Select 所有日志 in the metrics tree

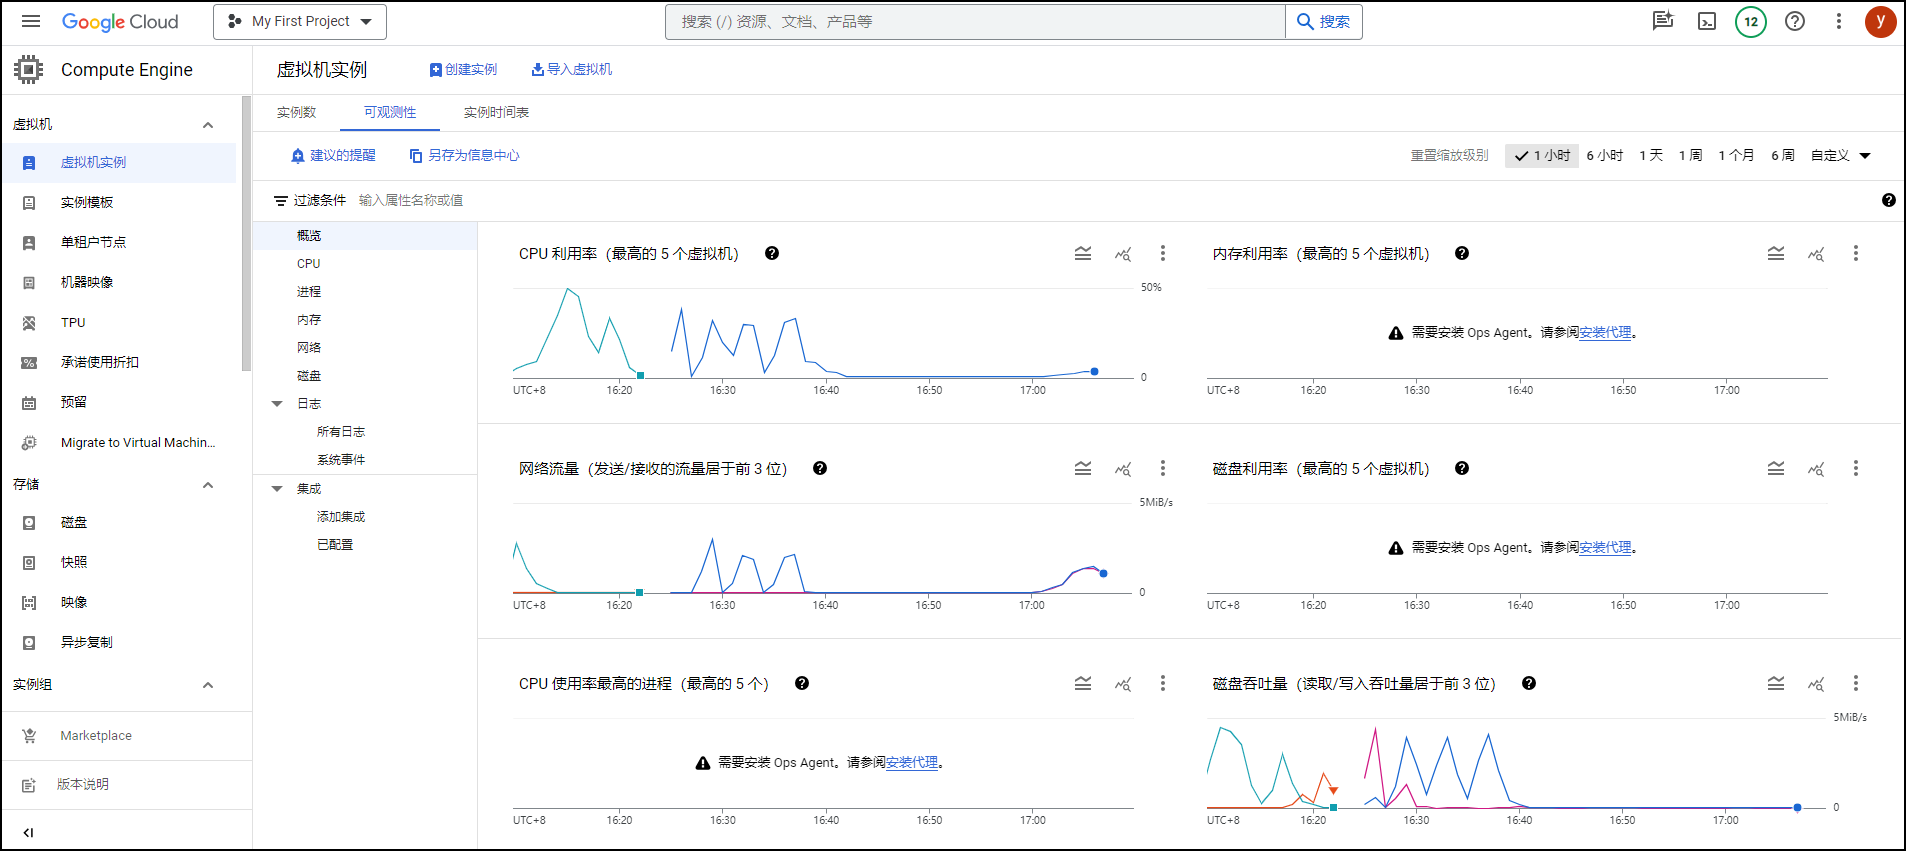[341, 431]
